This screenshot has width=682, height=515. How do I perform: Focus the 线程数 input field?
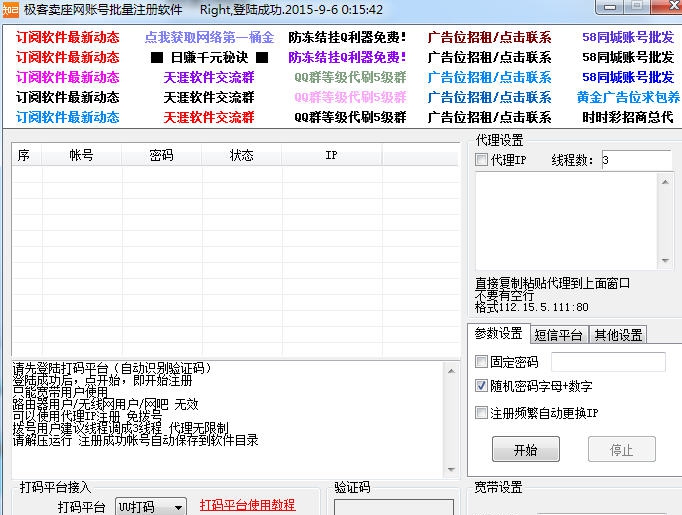(x=637, y=161)
